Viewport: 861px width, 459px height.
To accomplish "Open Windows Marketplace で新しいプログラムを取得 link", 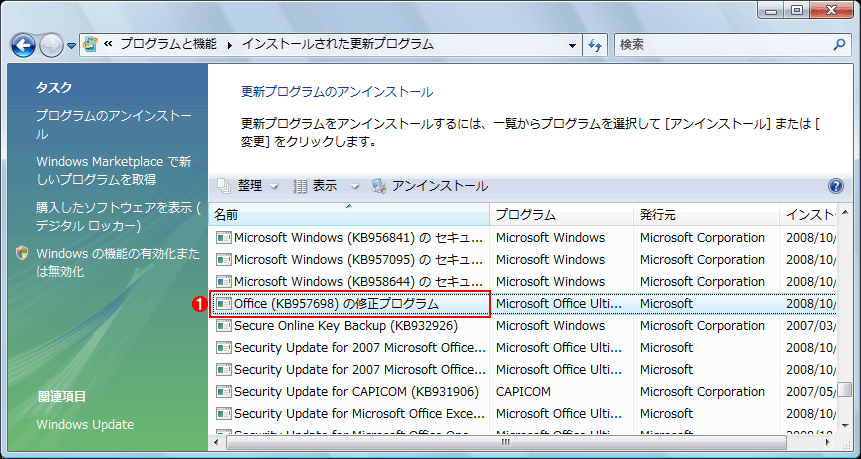I will click(114, 170).
